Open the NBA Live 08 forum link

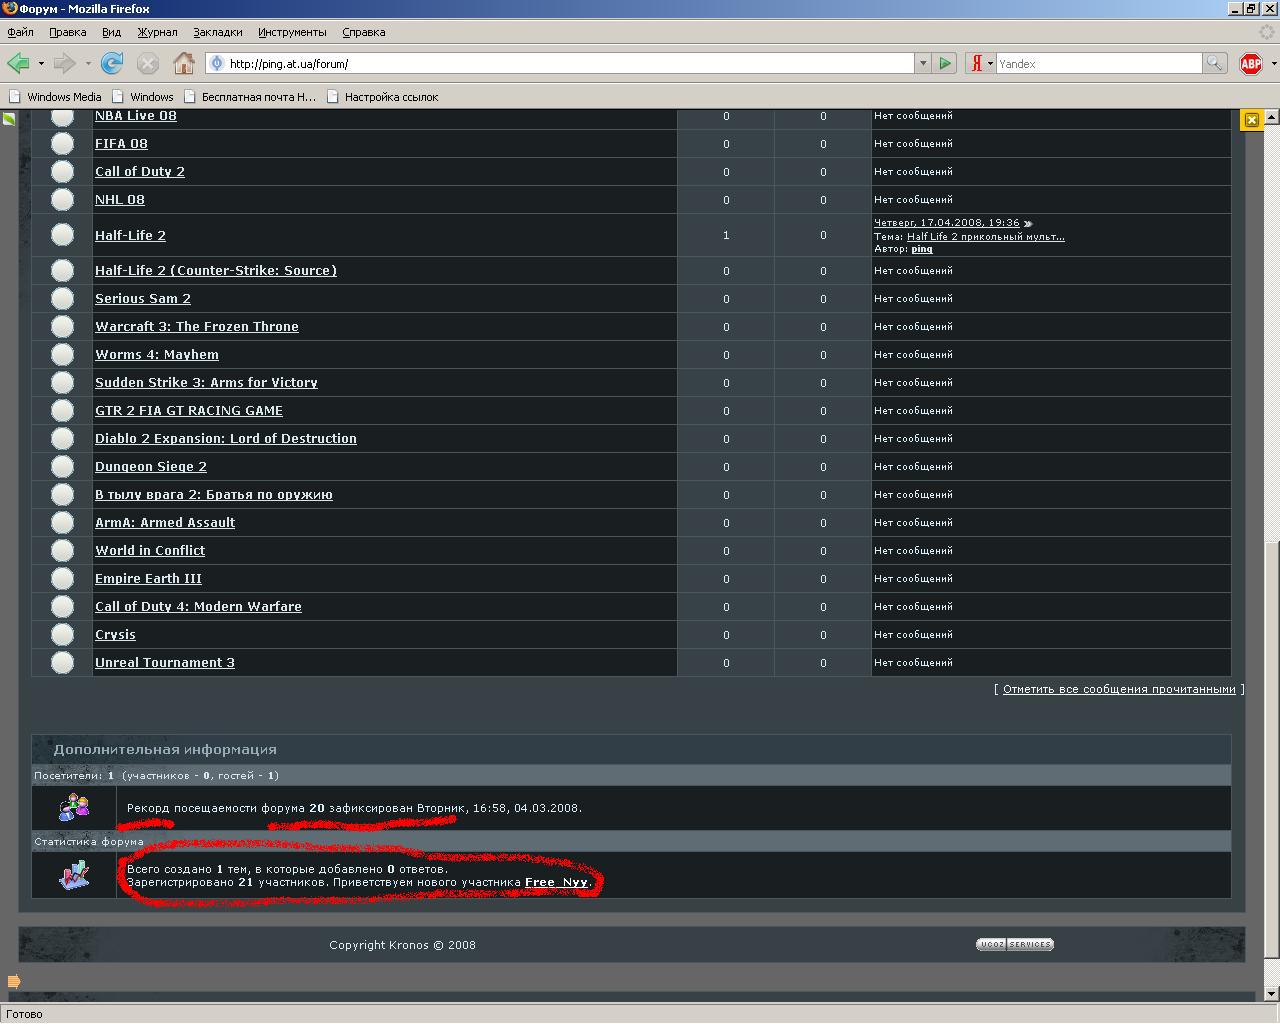(x=135, y=116)
